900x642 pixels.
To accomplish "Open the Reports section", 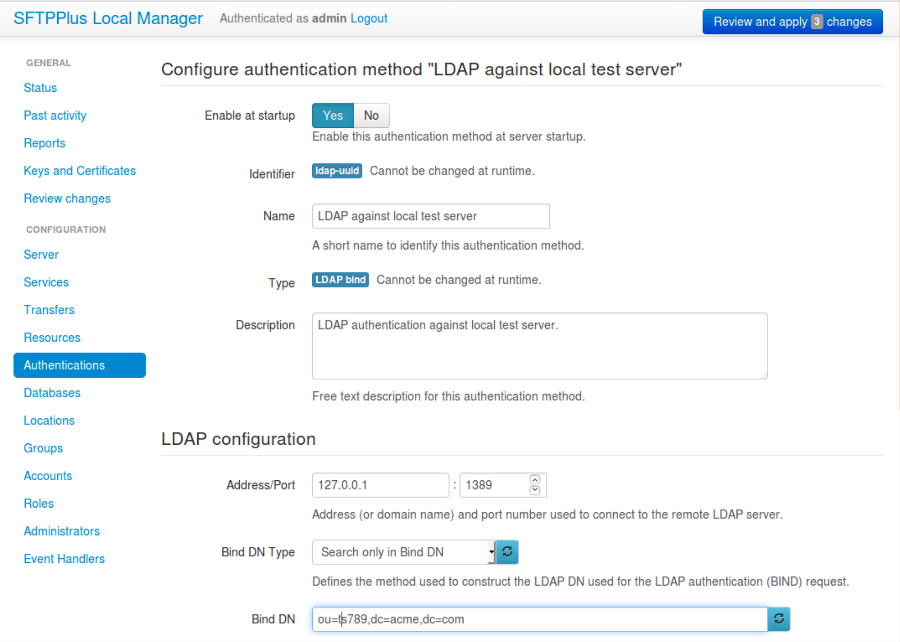I will pyautogui.click(x=44, y=143).
